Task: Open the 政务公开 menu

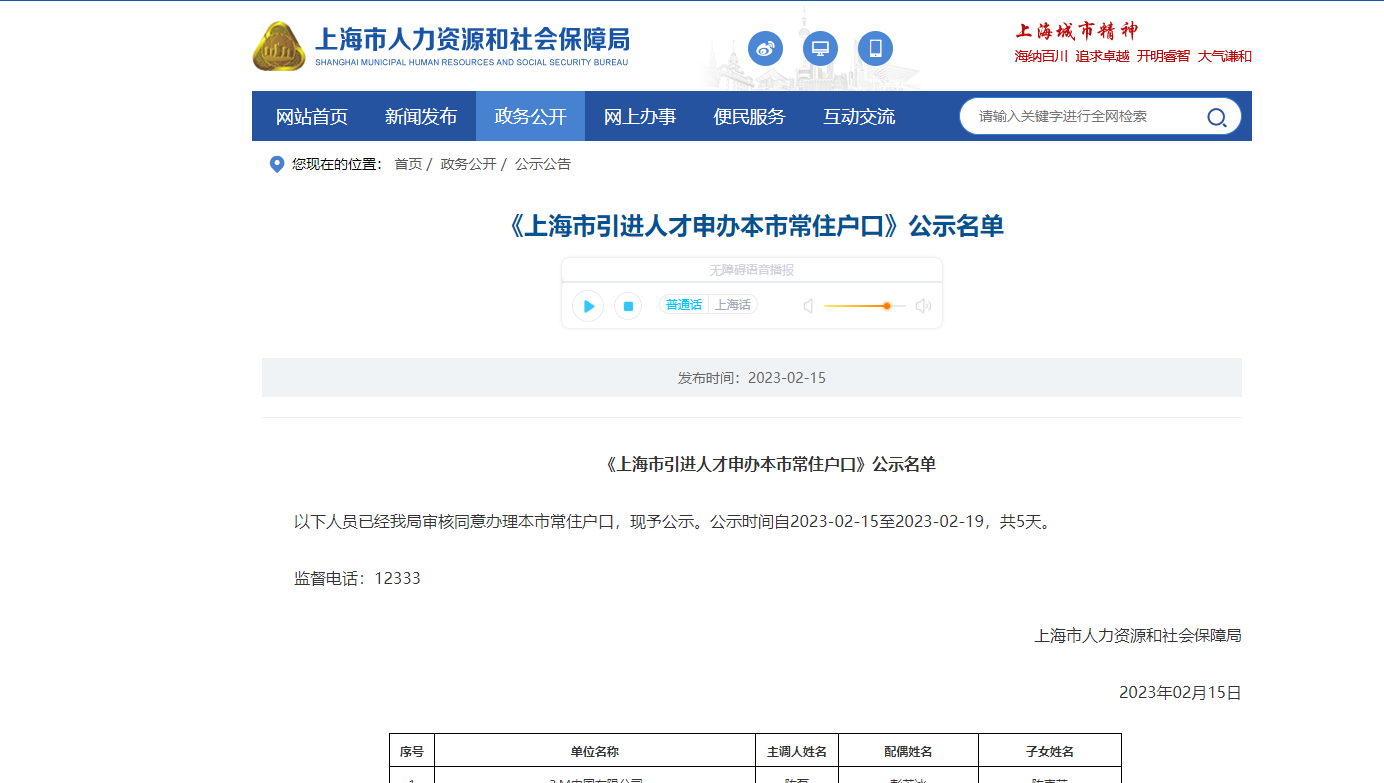Action: click(530, 116)
